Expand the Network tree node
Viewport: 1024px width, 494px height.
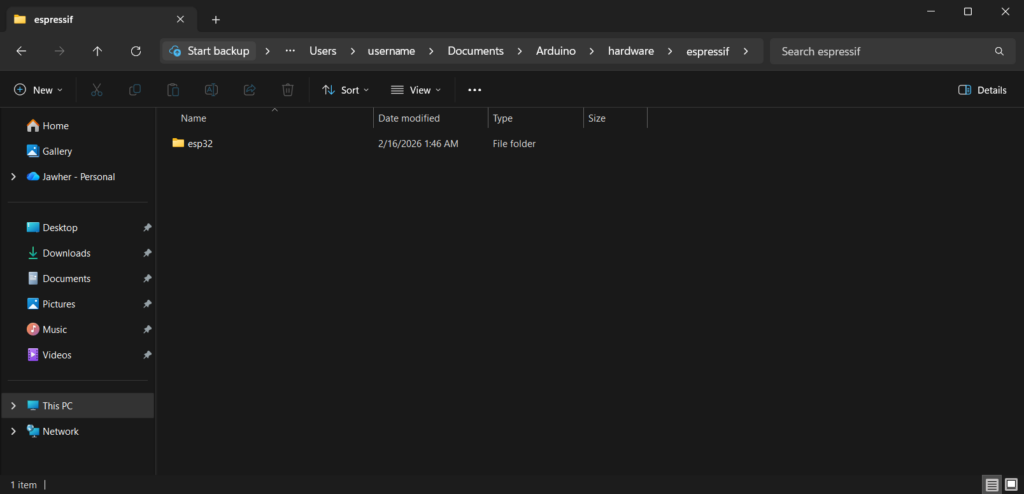[x=13, y=432]
